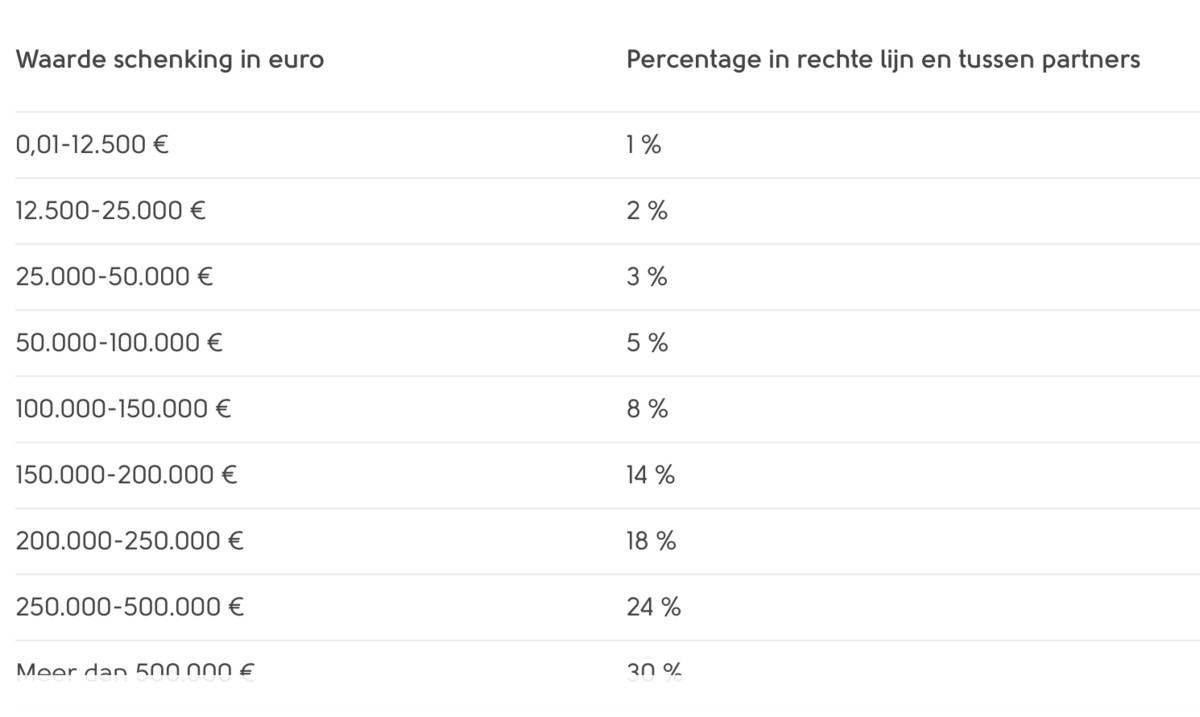1200x717 pixels.
Task: Select the "0,01-12.500 €" value cell
Action: [92, 145]
